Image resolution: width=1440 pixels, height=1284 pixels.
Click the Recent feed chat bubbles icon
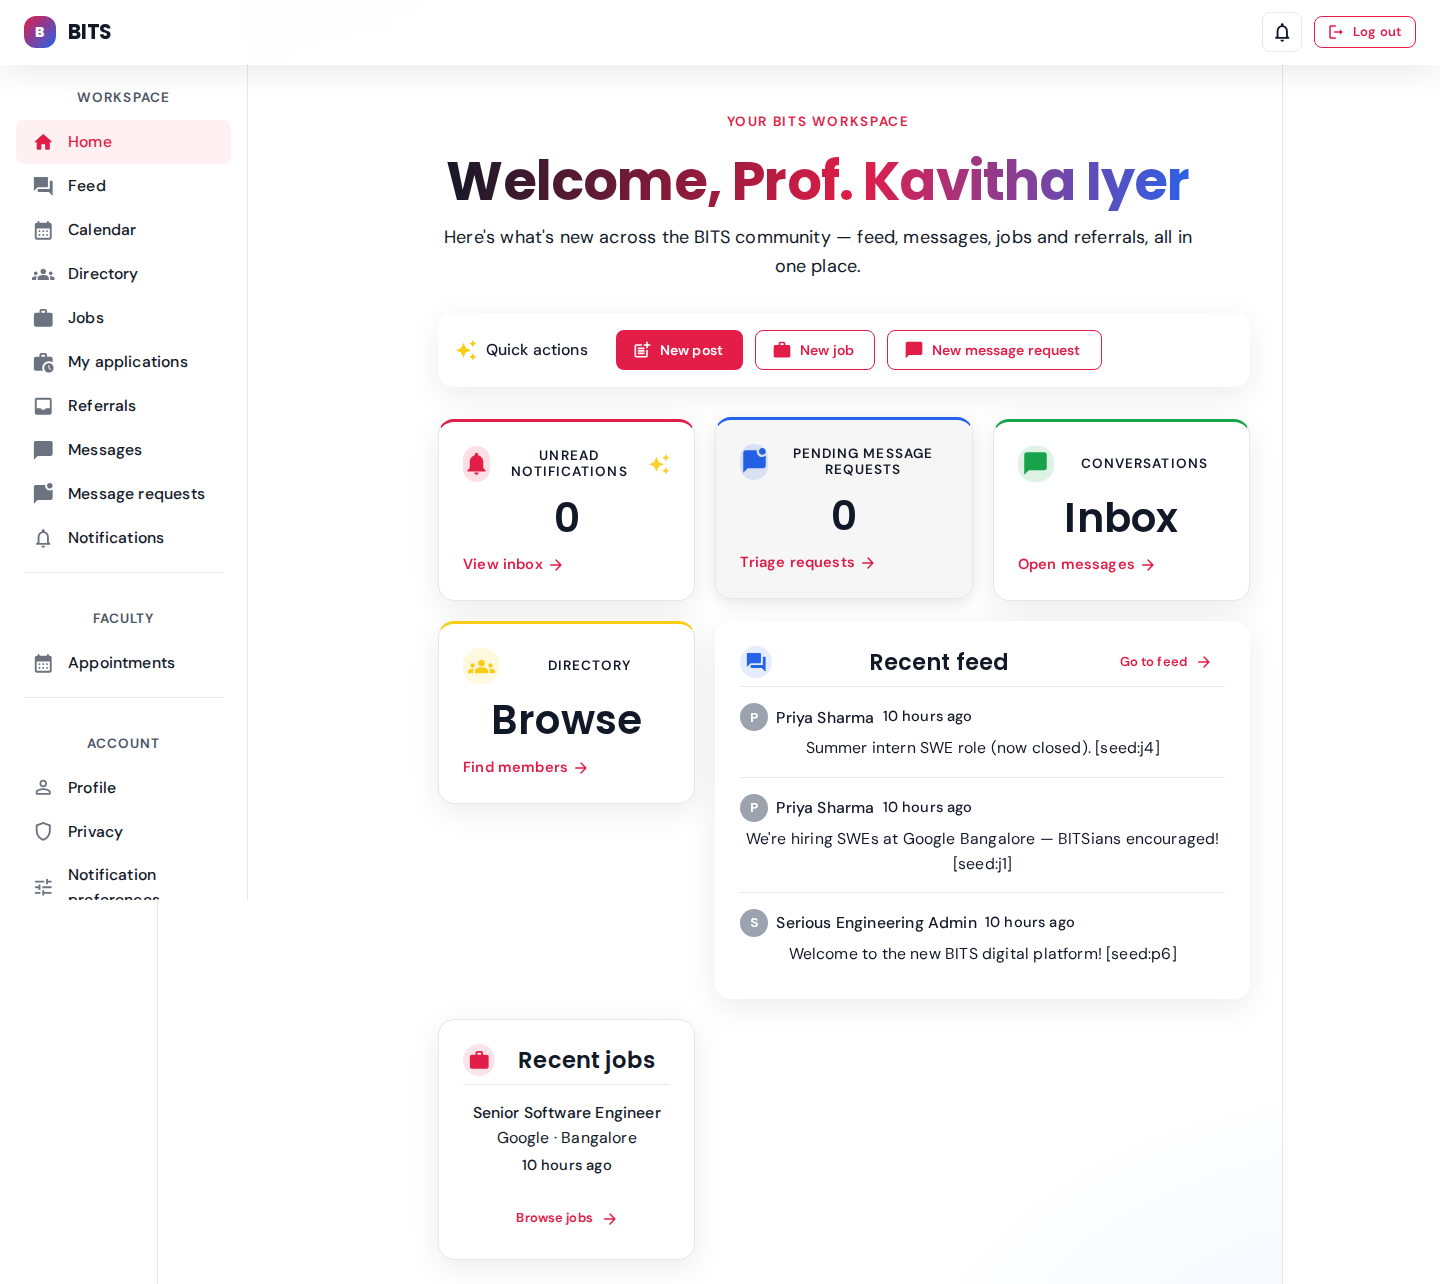click(755, 662)
